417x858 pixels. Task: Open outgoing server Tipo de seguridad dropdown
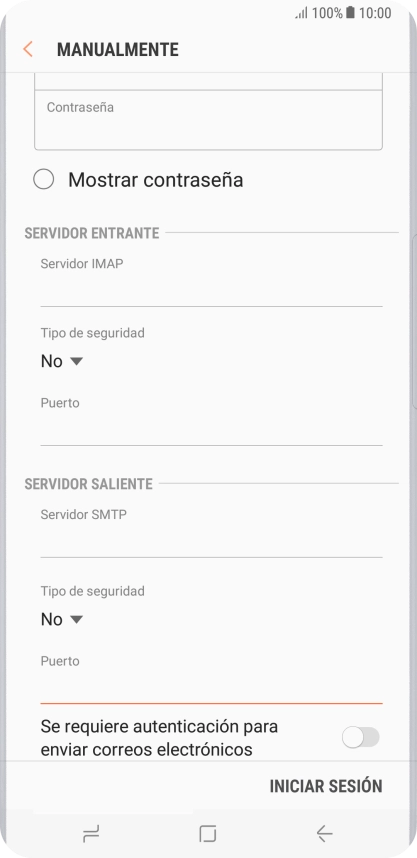[x=61, y=619]
